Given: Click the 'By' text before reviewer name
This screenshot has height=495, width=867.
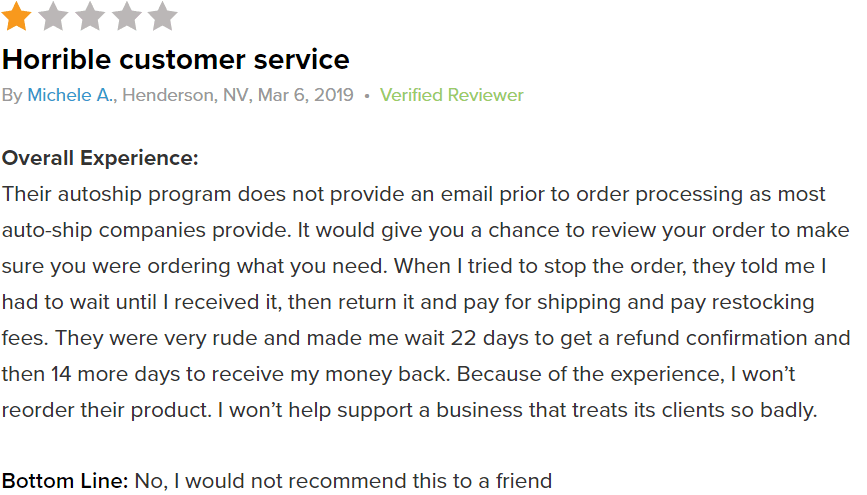Looking at the screenshot, I should tap(12, 96).
